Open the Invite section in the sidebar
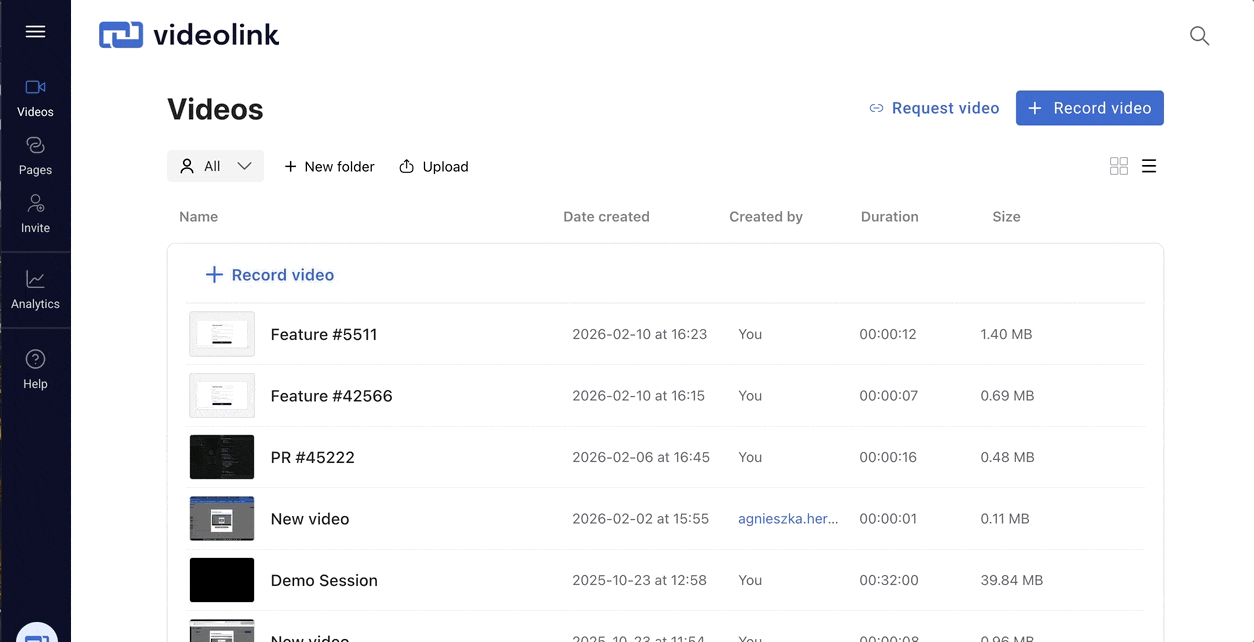The width and height of the screenshot is (1254, 642). coord(35,214)
